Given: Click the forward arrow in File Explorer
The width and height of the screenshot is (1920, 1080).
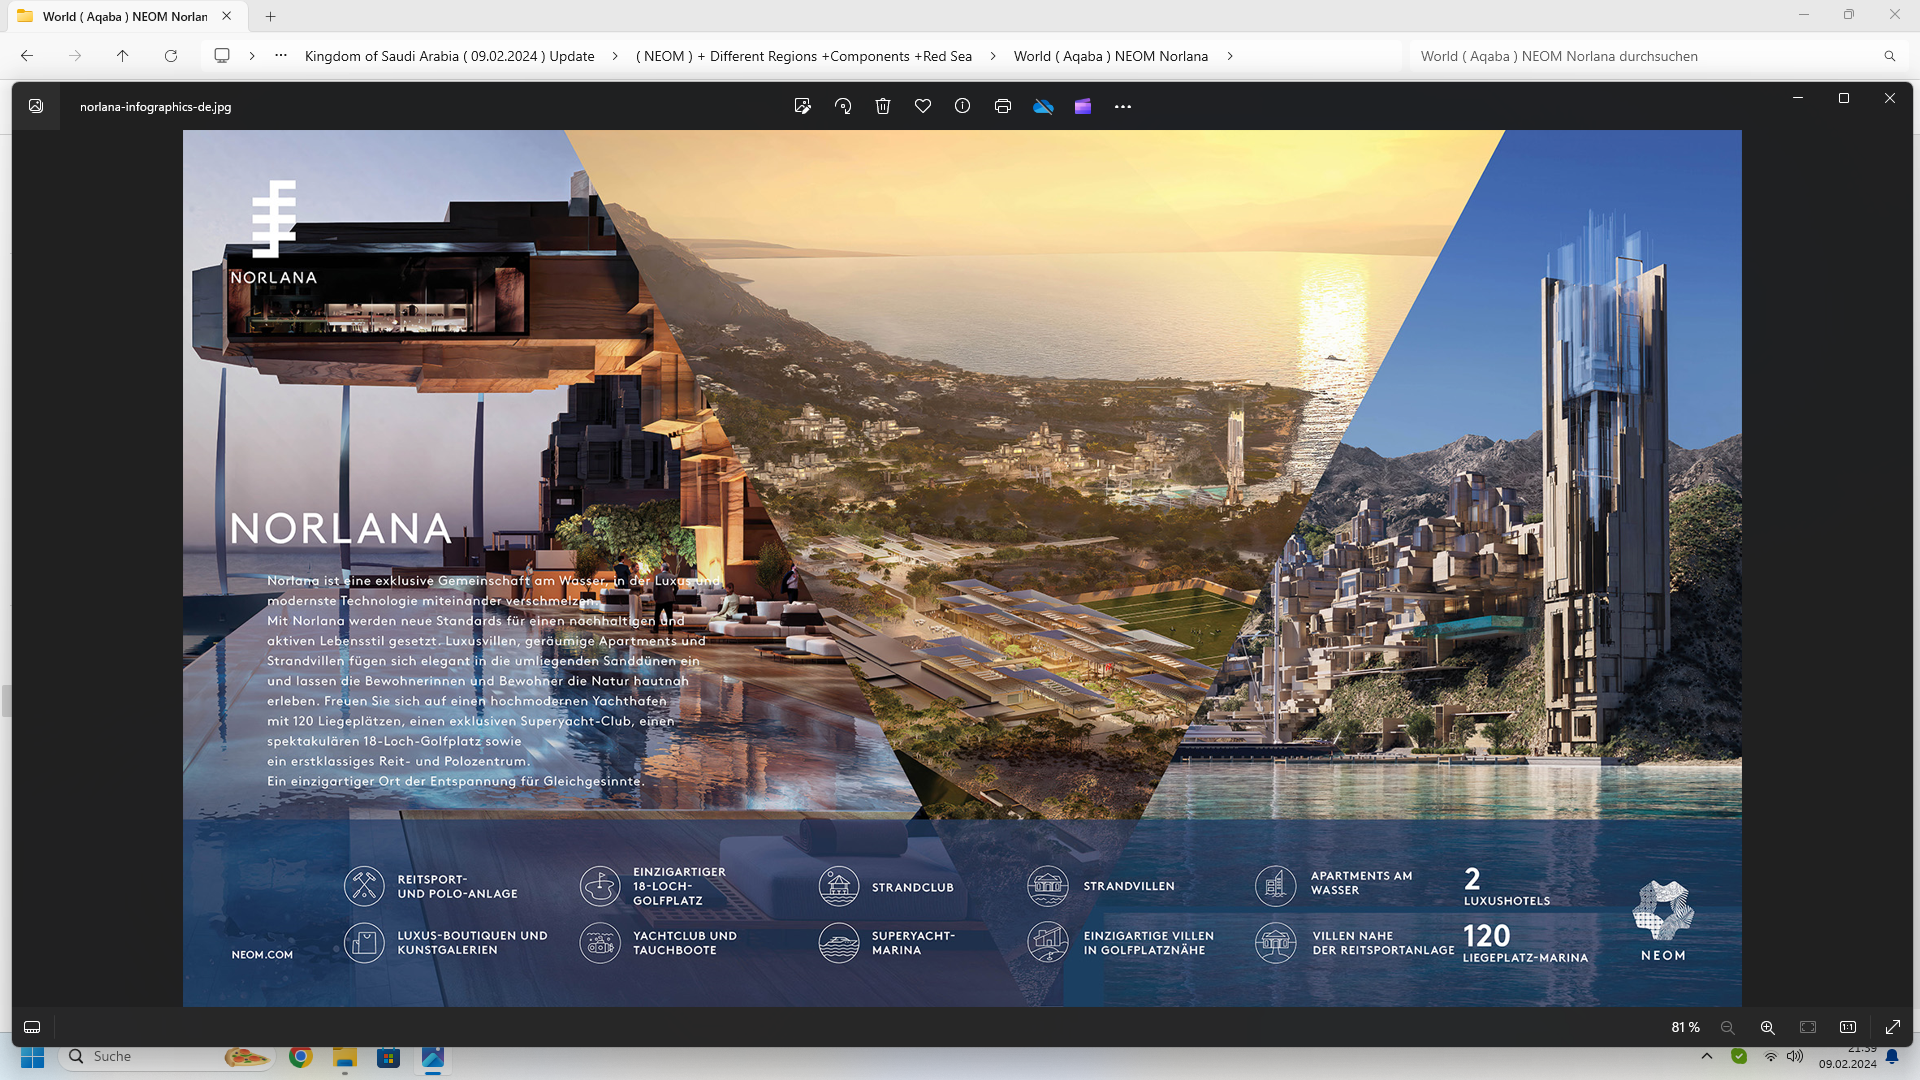Looking at the screenshot, I should click(x=75, y=56).
